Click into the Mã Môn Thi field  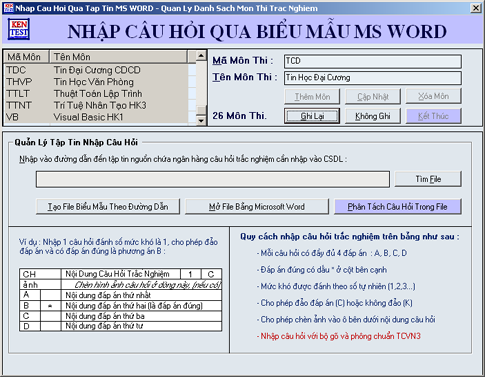pyautogui.click(x=373, y=61)
